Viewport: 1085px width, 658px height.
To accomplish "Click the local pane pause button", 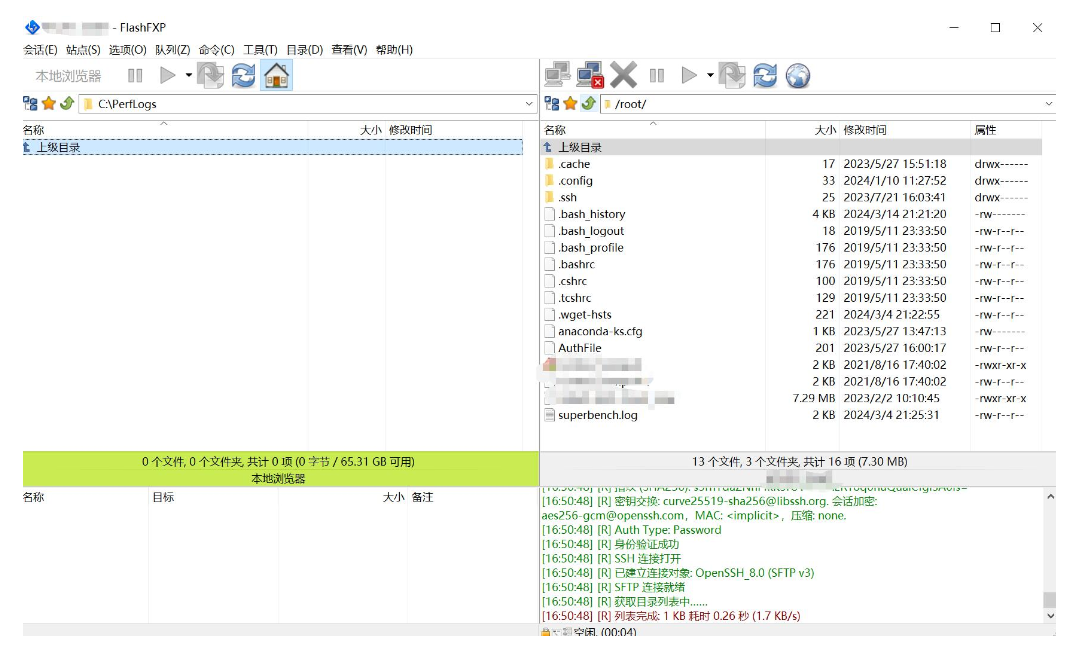I will 135,75.
